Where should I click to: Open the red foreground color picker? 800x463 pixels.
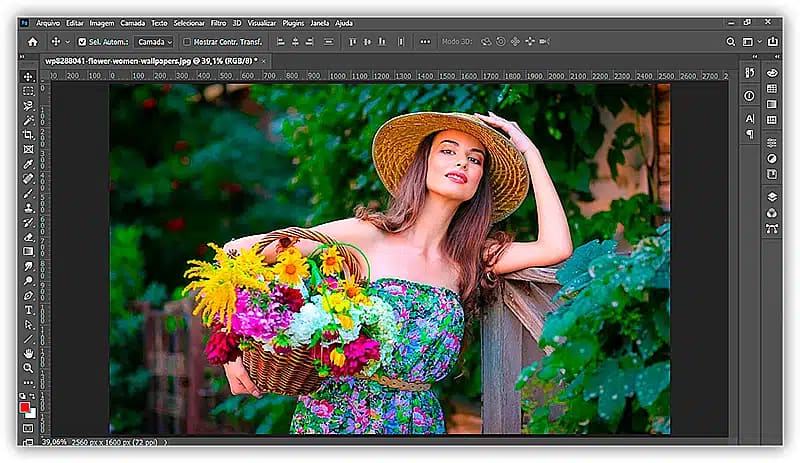[24, 407]
